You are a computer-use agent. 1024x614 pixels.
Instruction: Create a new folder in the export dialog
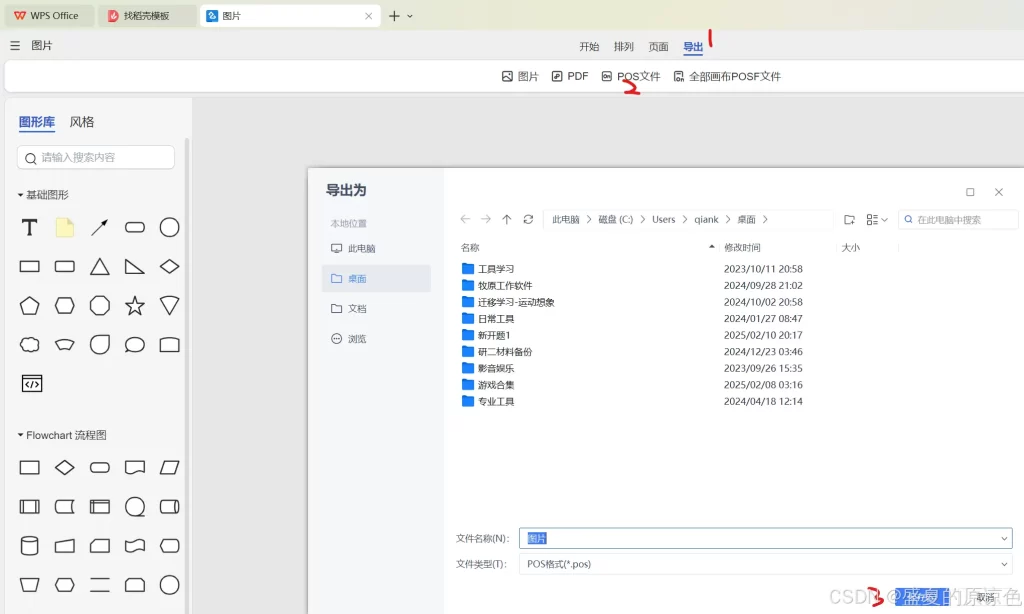pyautogui.click(x=850, y=219)
